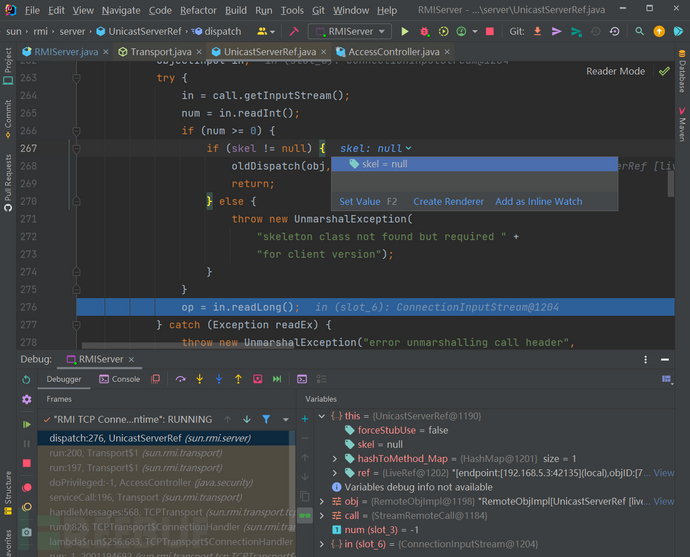Screen dimensions: 690x557
Task: Switch to AccessController.java tab
Action: point(393,52)
